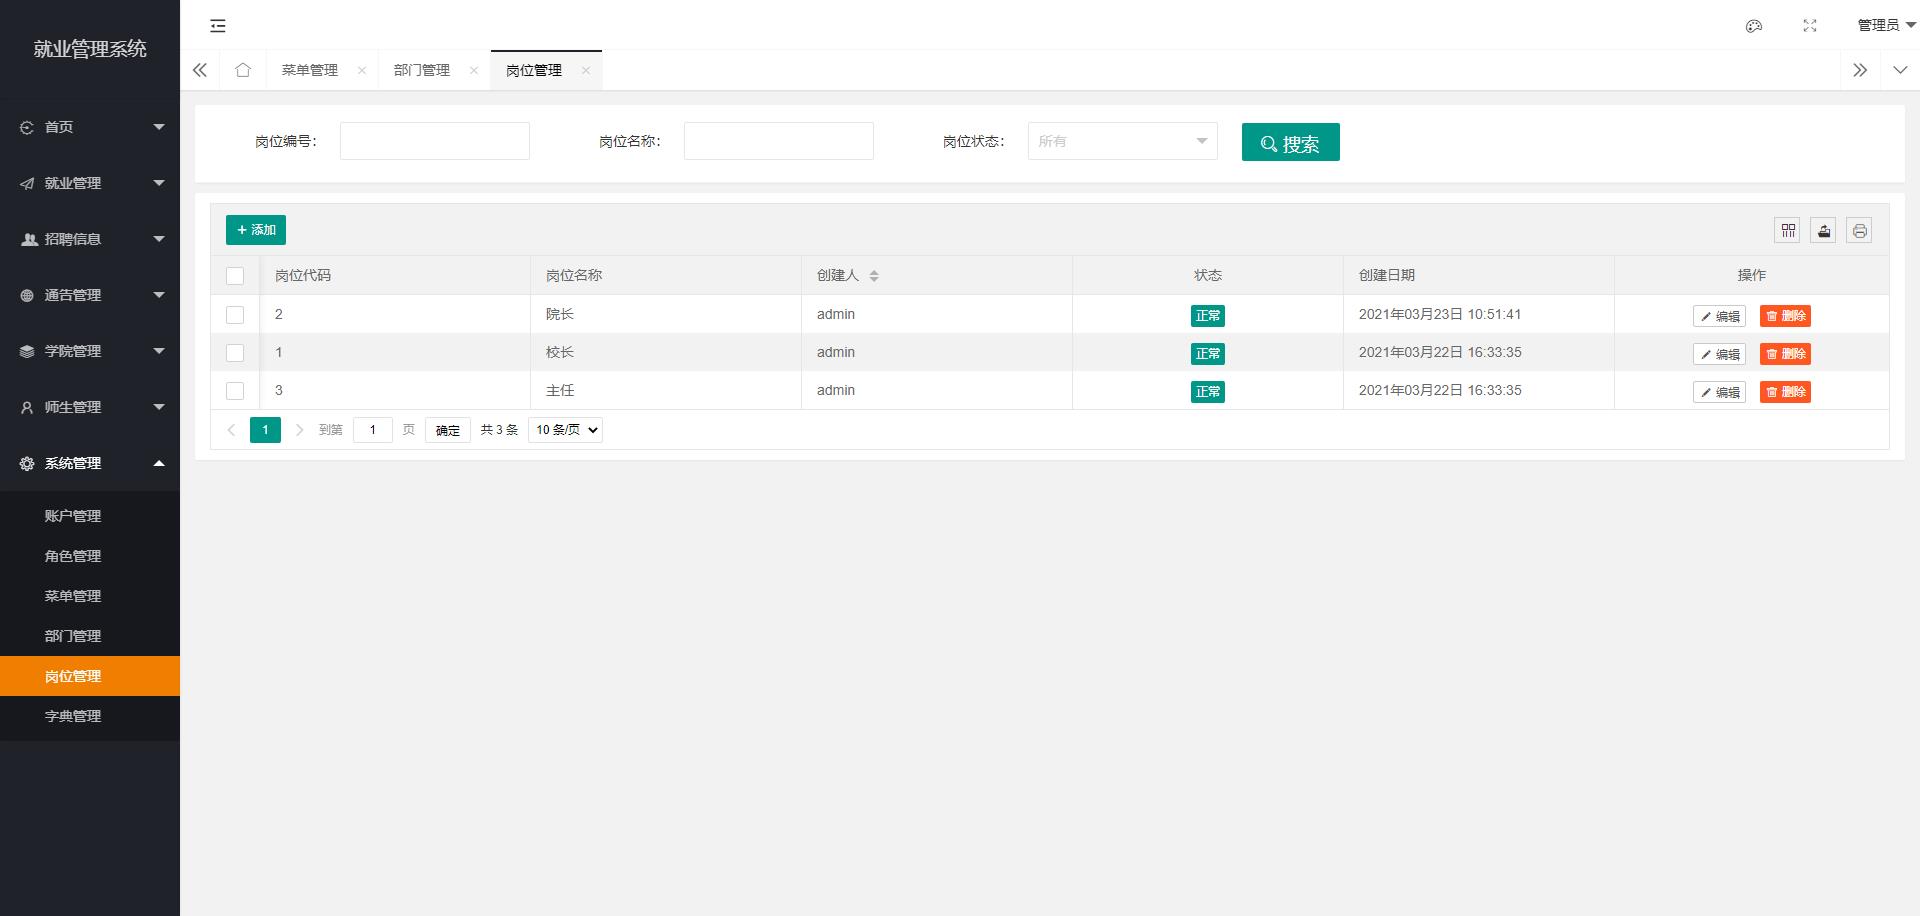The image size is (1920, 916).
Task: Open the column filter grid icon
Action: click(1788, 231)
